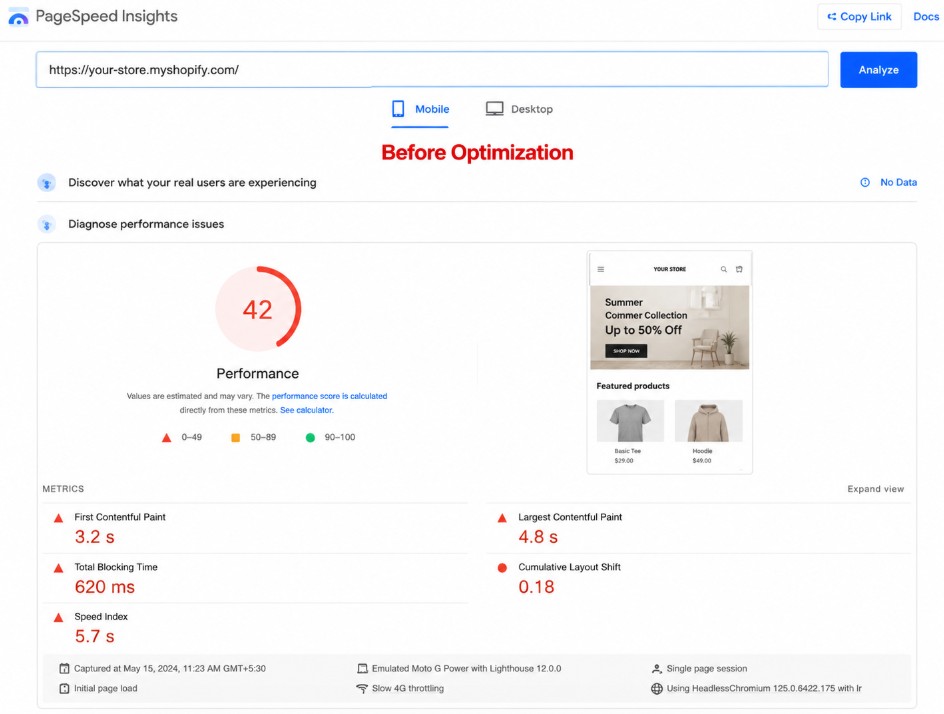
Task: Click the Captured at May 15, 2024 text
Action: (170, 668)
